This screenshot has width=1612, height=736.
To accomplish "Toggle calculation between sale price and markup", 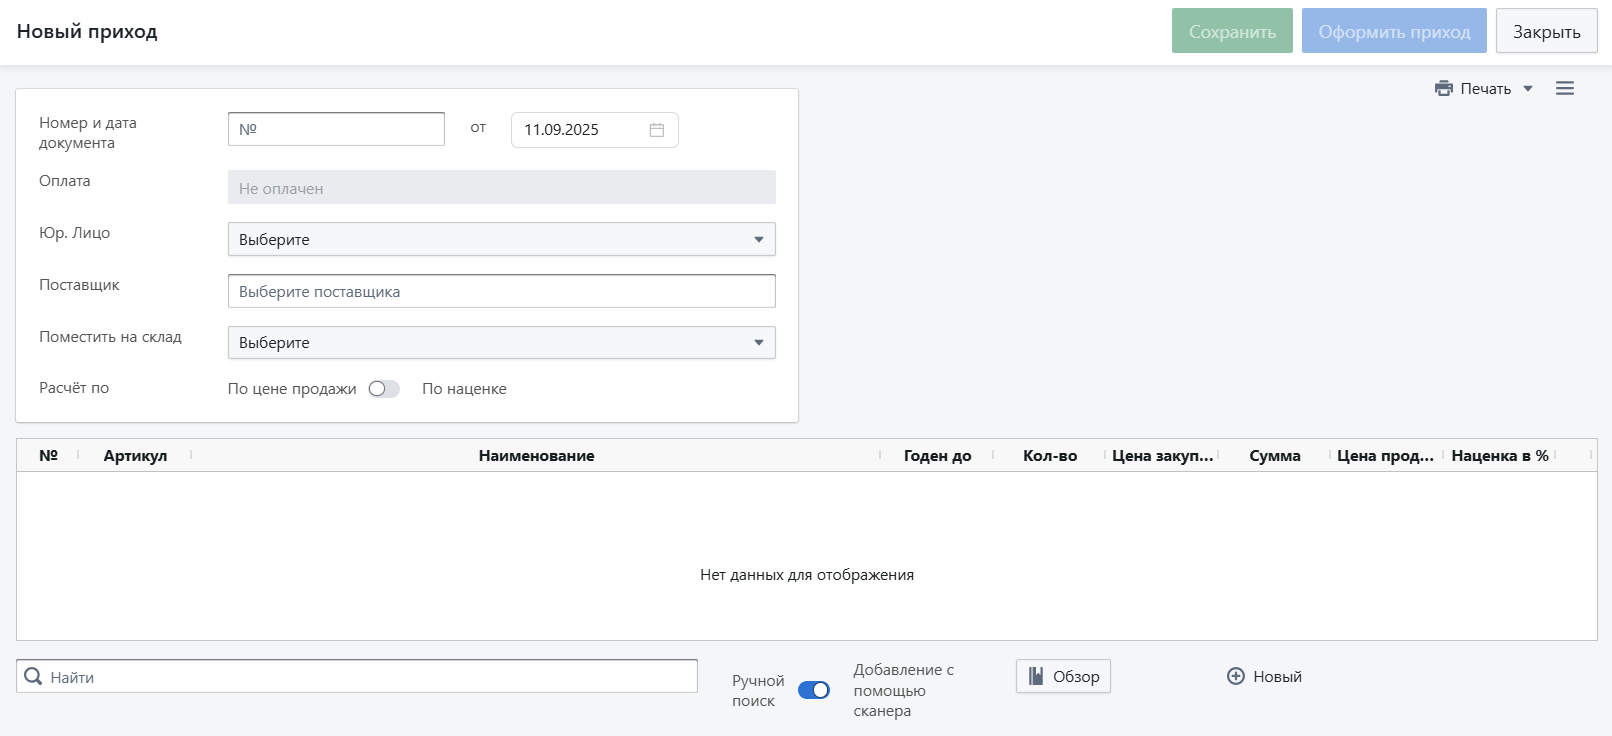I will [384, 389].
